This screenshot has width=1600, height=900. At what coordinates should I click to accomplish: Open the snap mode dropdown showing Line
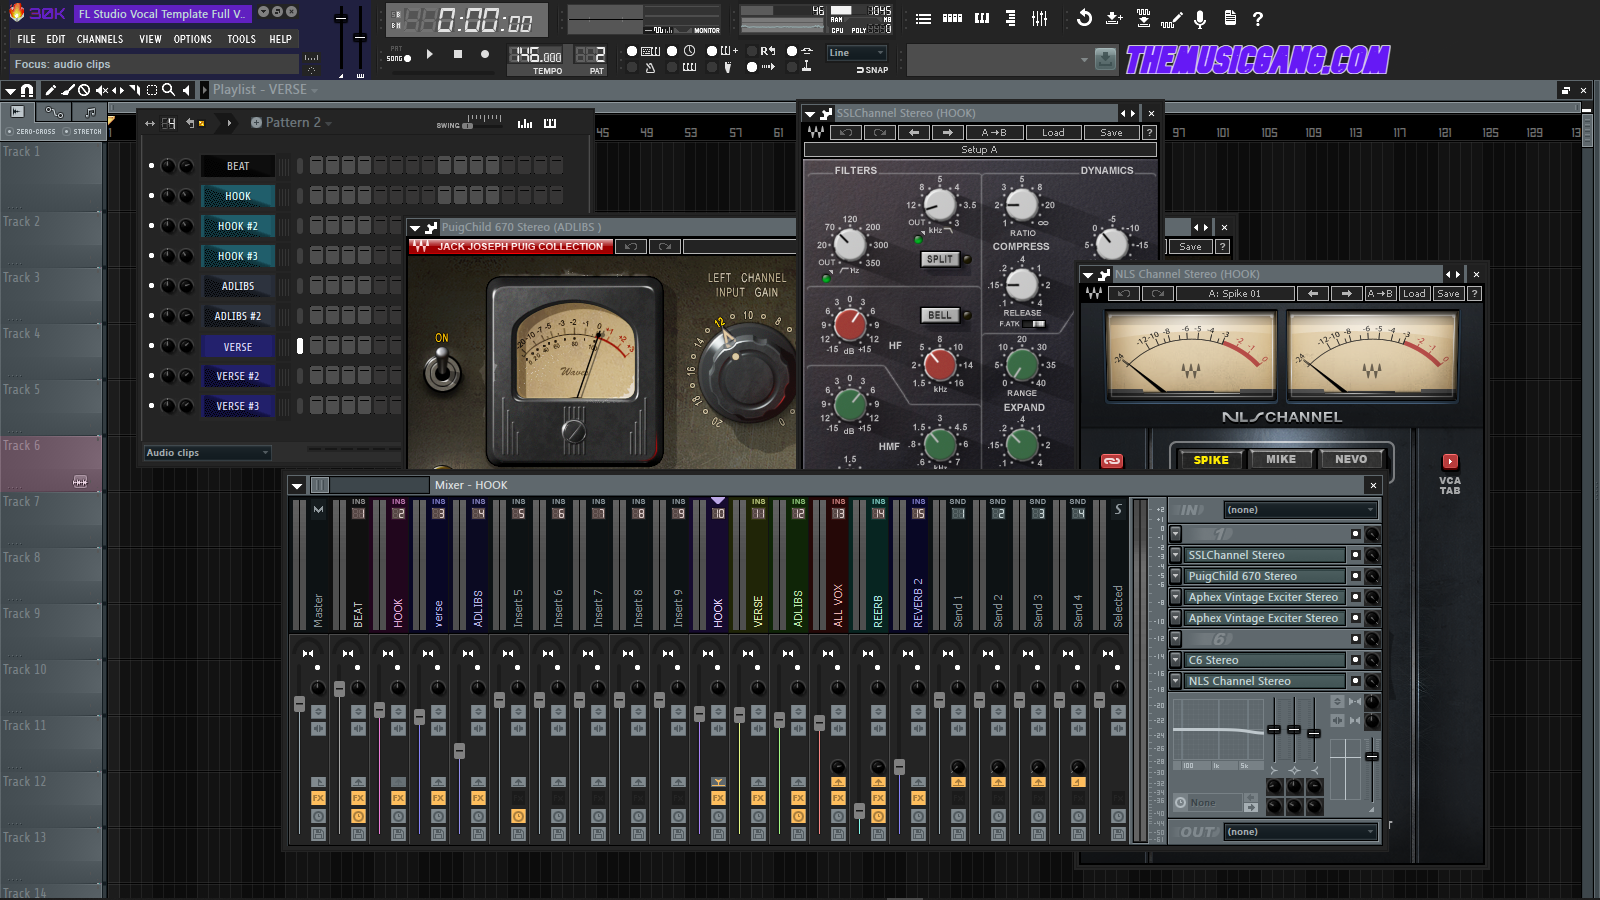pyautogui.click(x=856, y=52)
